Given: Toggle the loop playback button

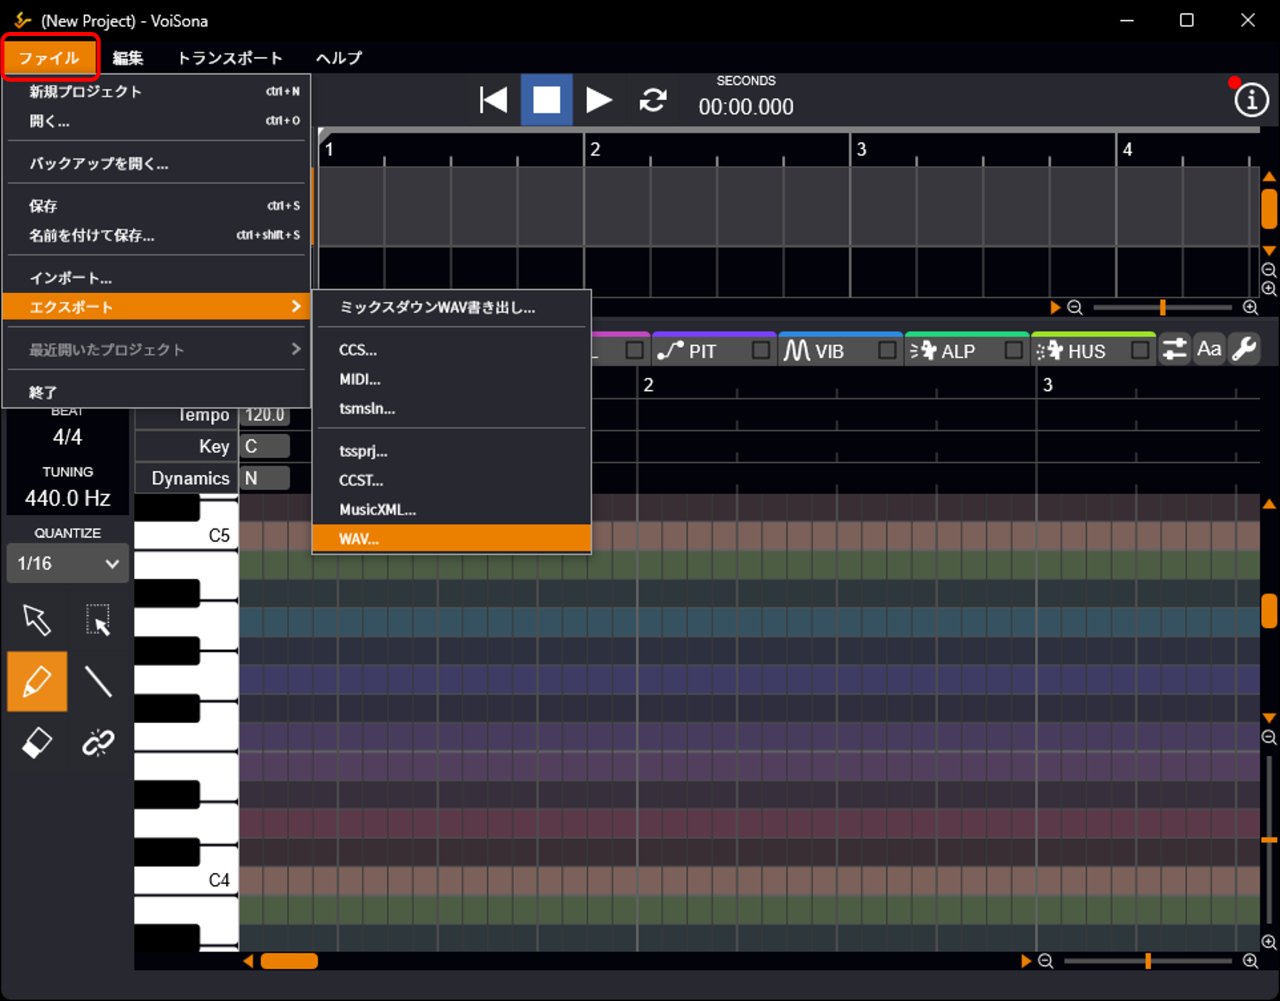Looking at the screenshot, I should pos(653,100).
